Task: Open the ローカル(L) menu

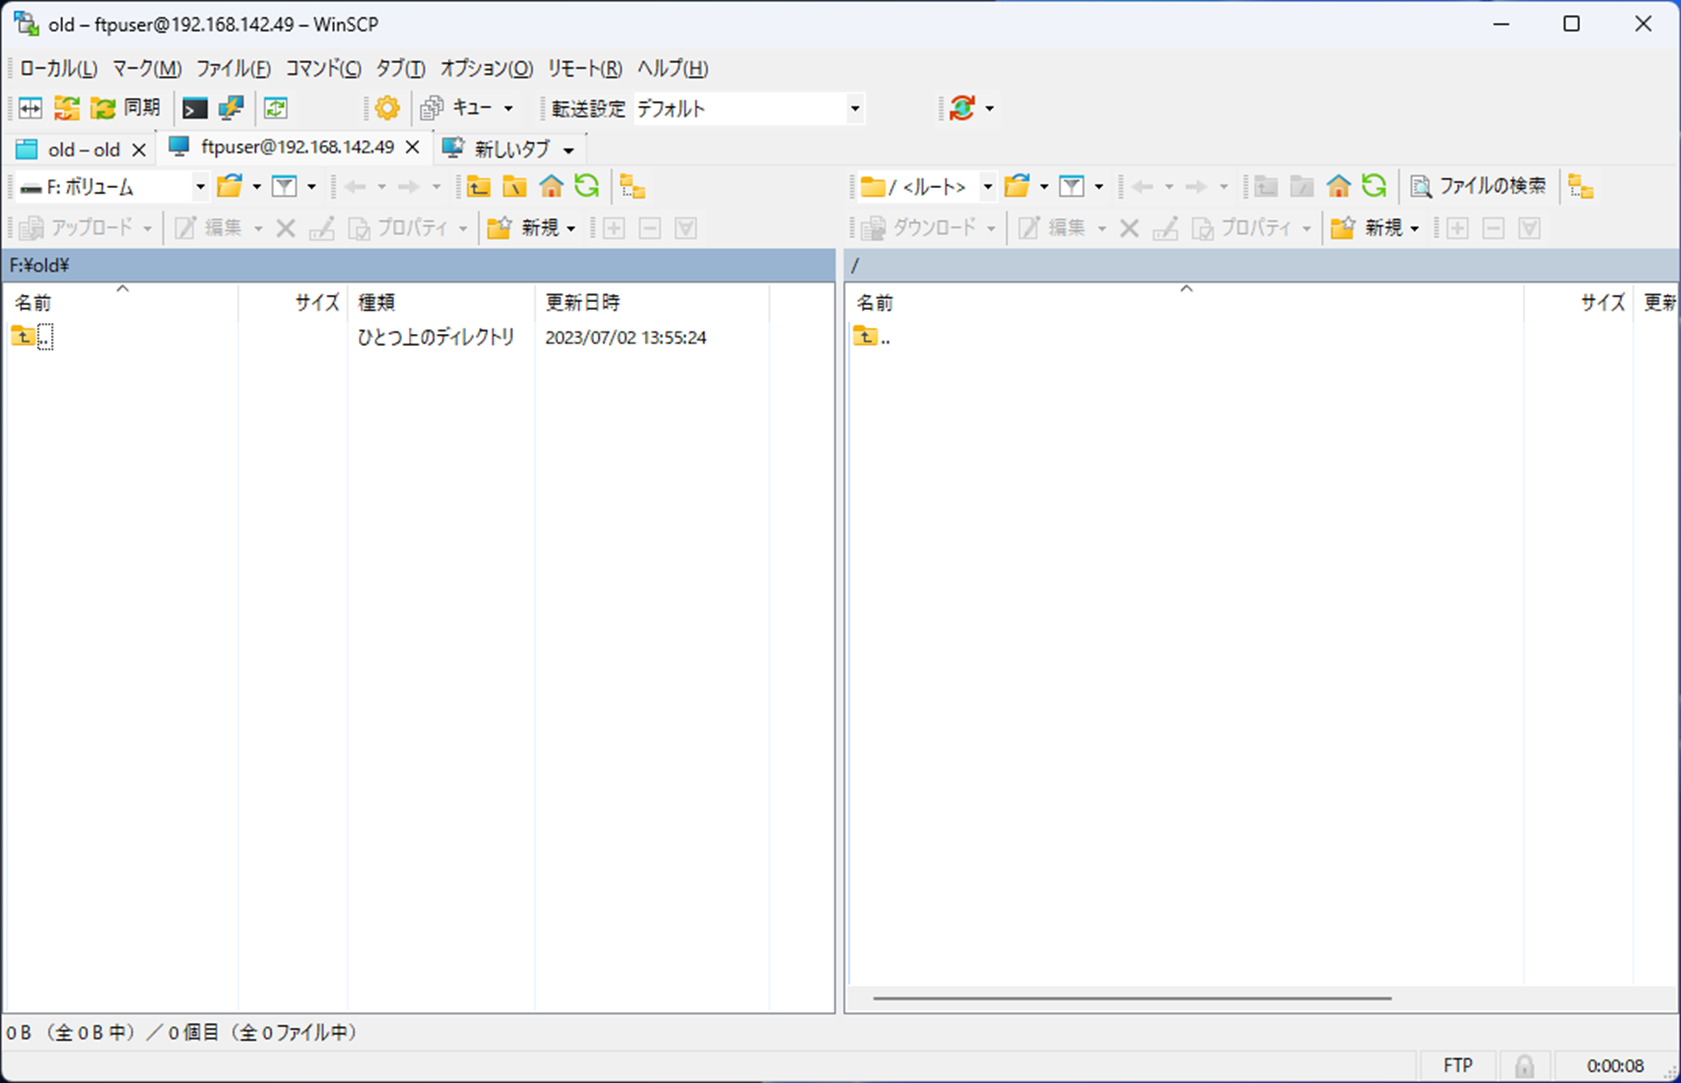Action: [x=59, y=68]
